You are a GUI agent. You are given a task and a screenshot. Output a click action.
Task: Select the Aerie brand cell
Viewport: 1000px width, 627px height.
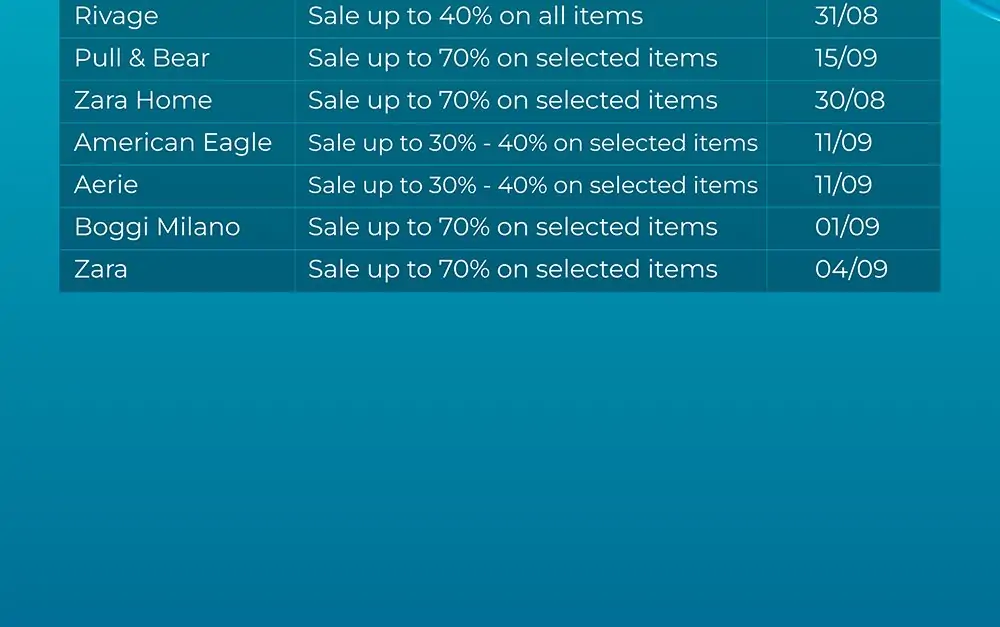(177, 185)
